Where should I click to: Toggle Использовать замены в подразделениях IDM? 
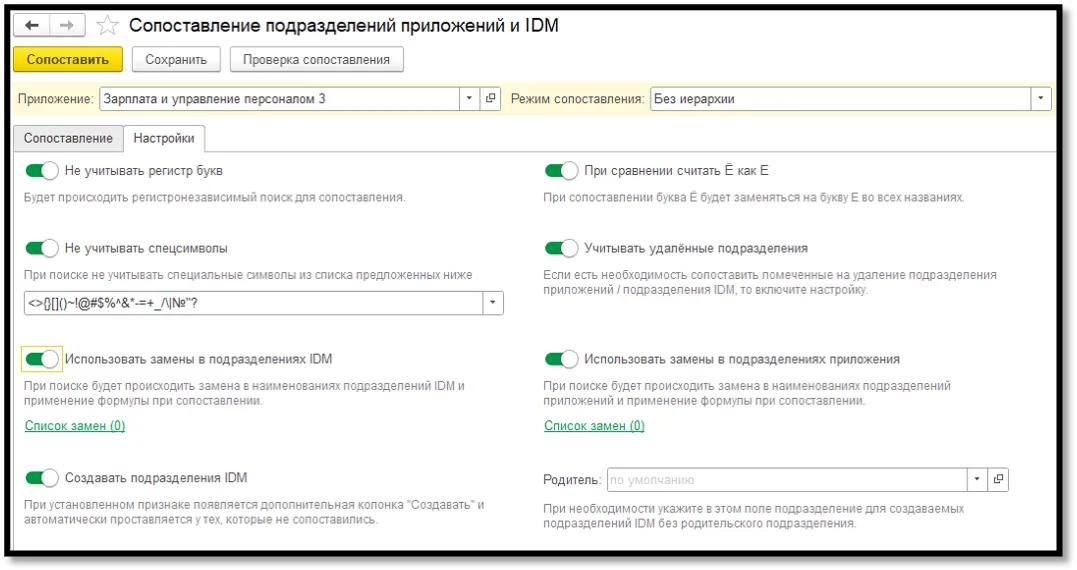42,358
